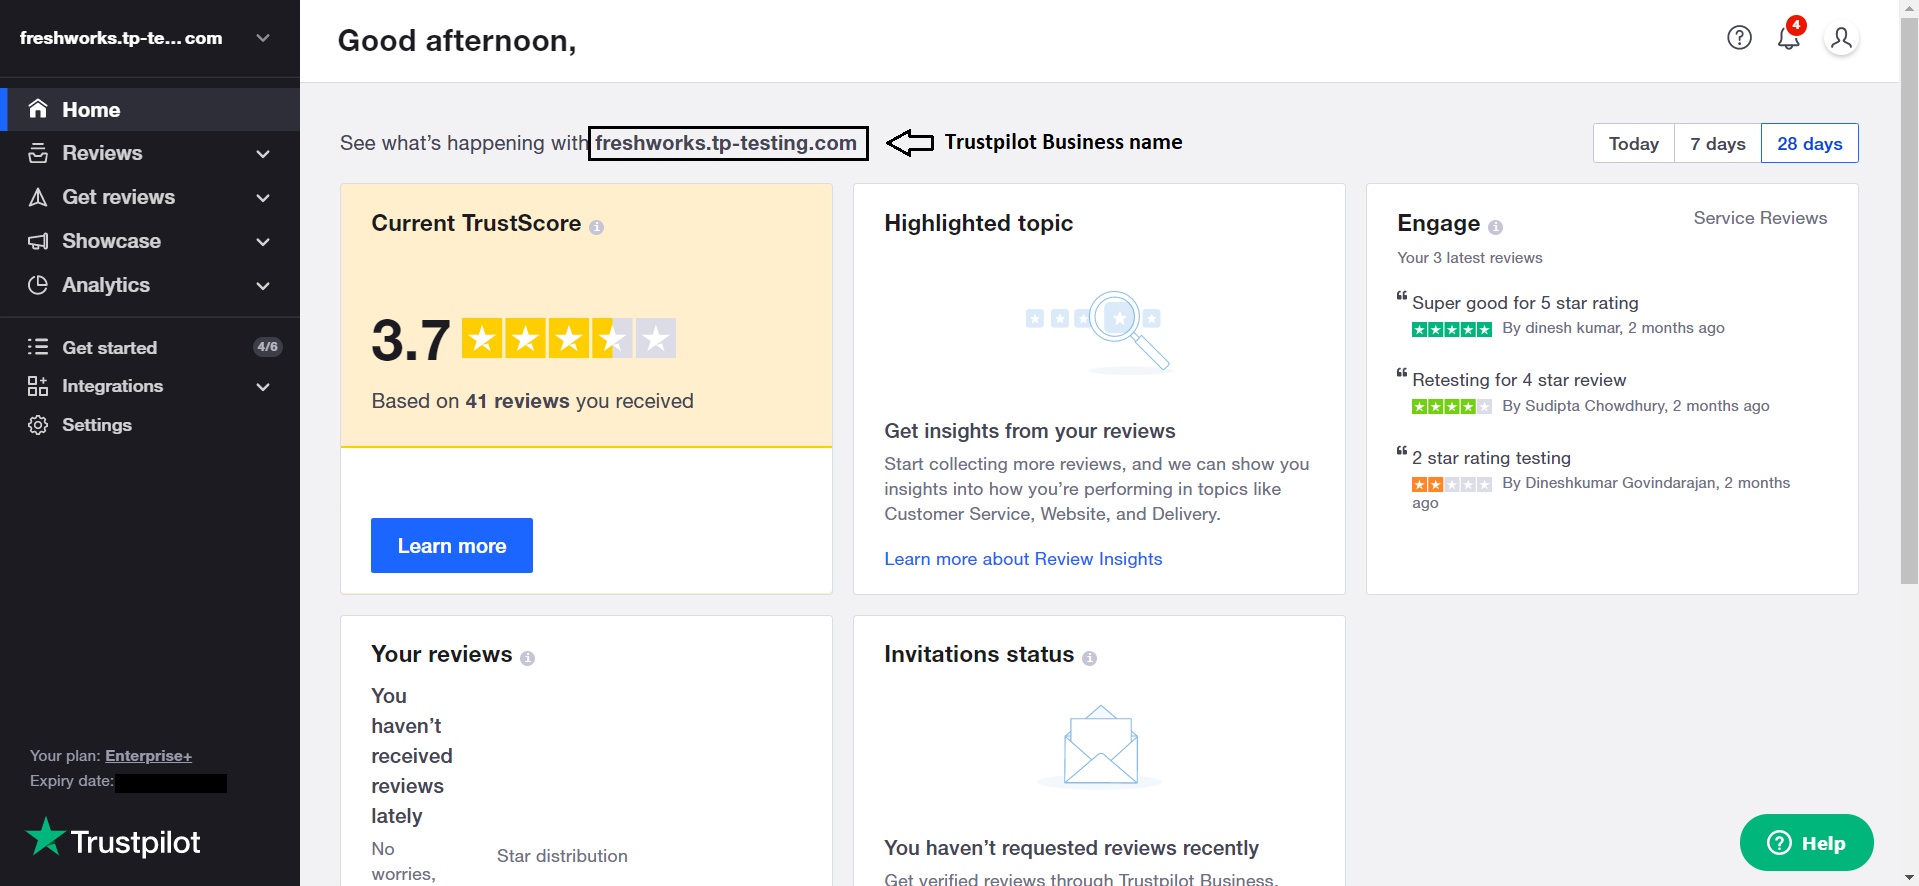This screenshot has width=1919, height=886.
Task: Click the Integrations grid icon
Action: (38, 386)
